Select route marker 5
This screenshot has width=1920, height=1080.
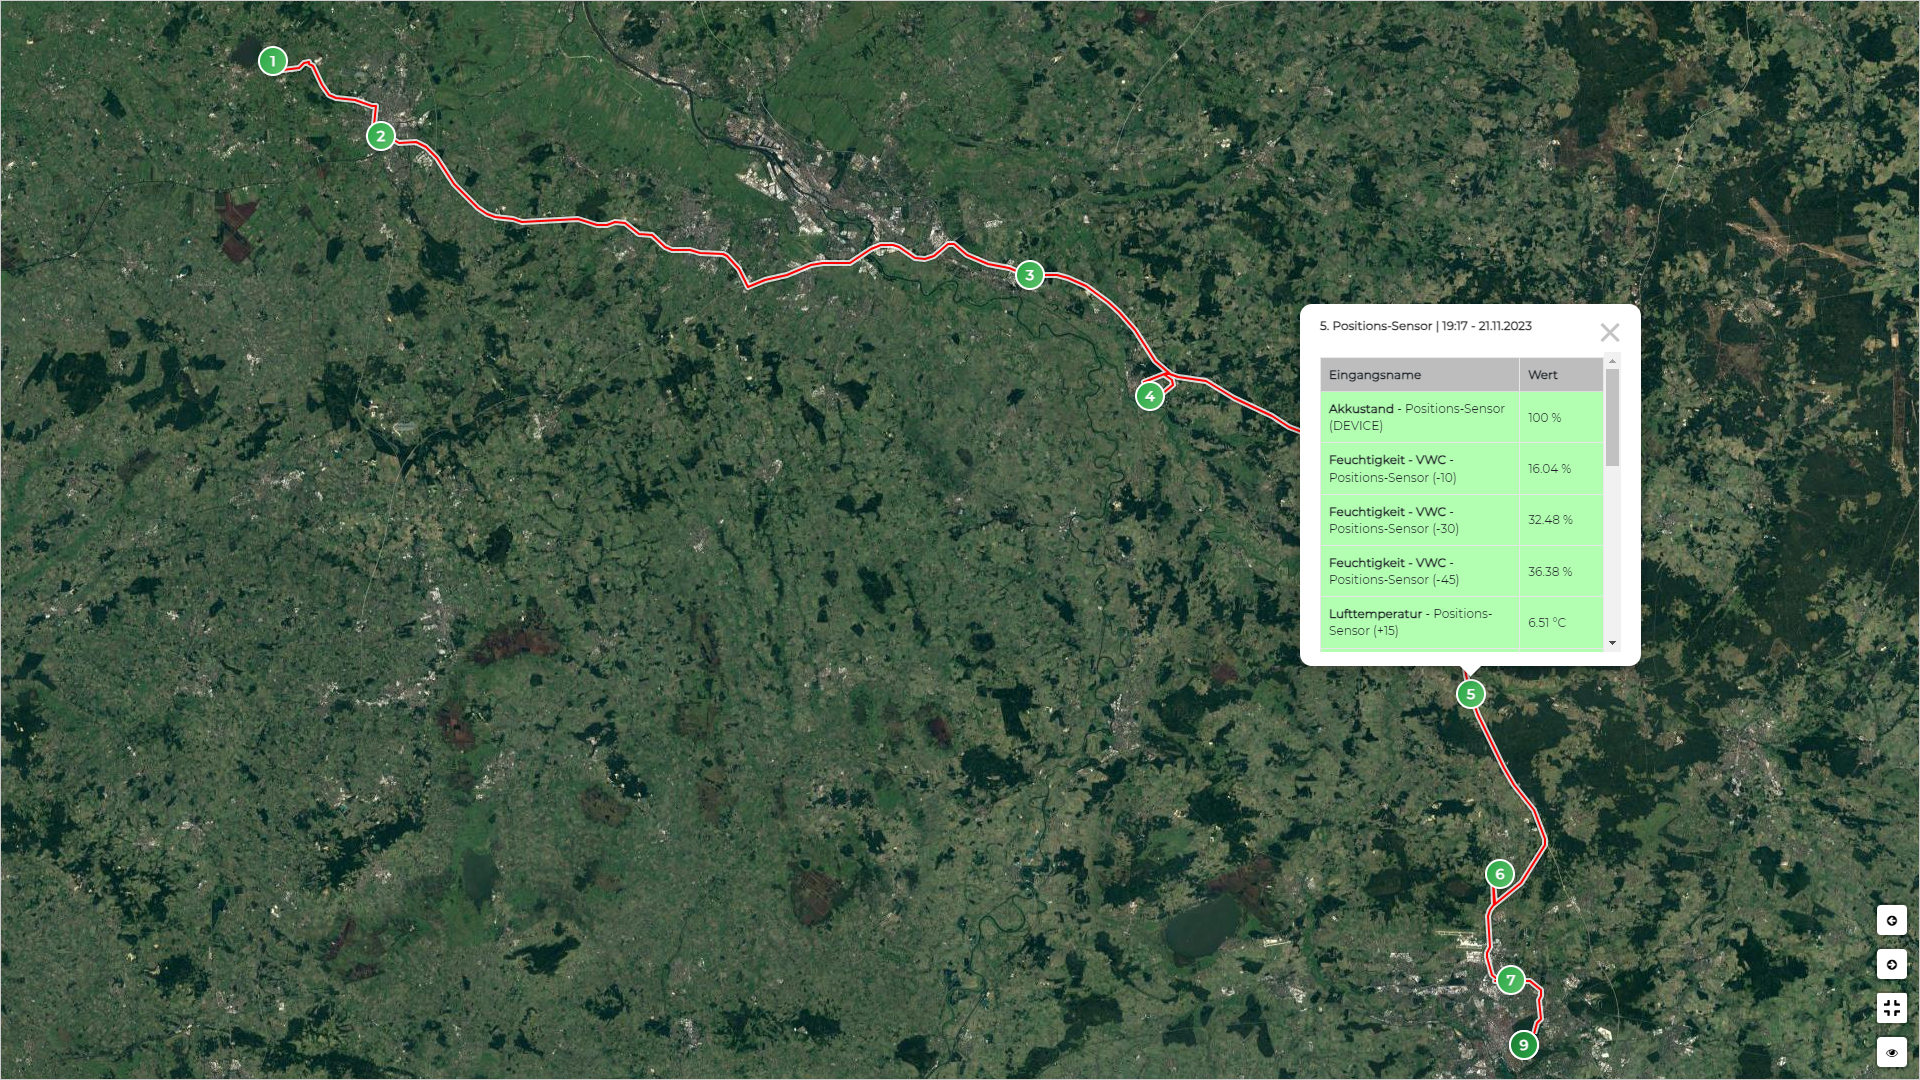[1470, 694]
